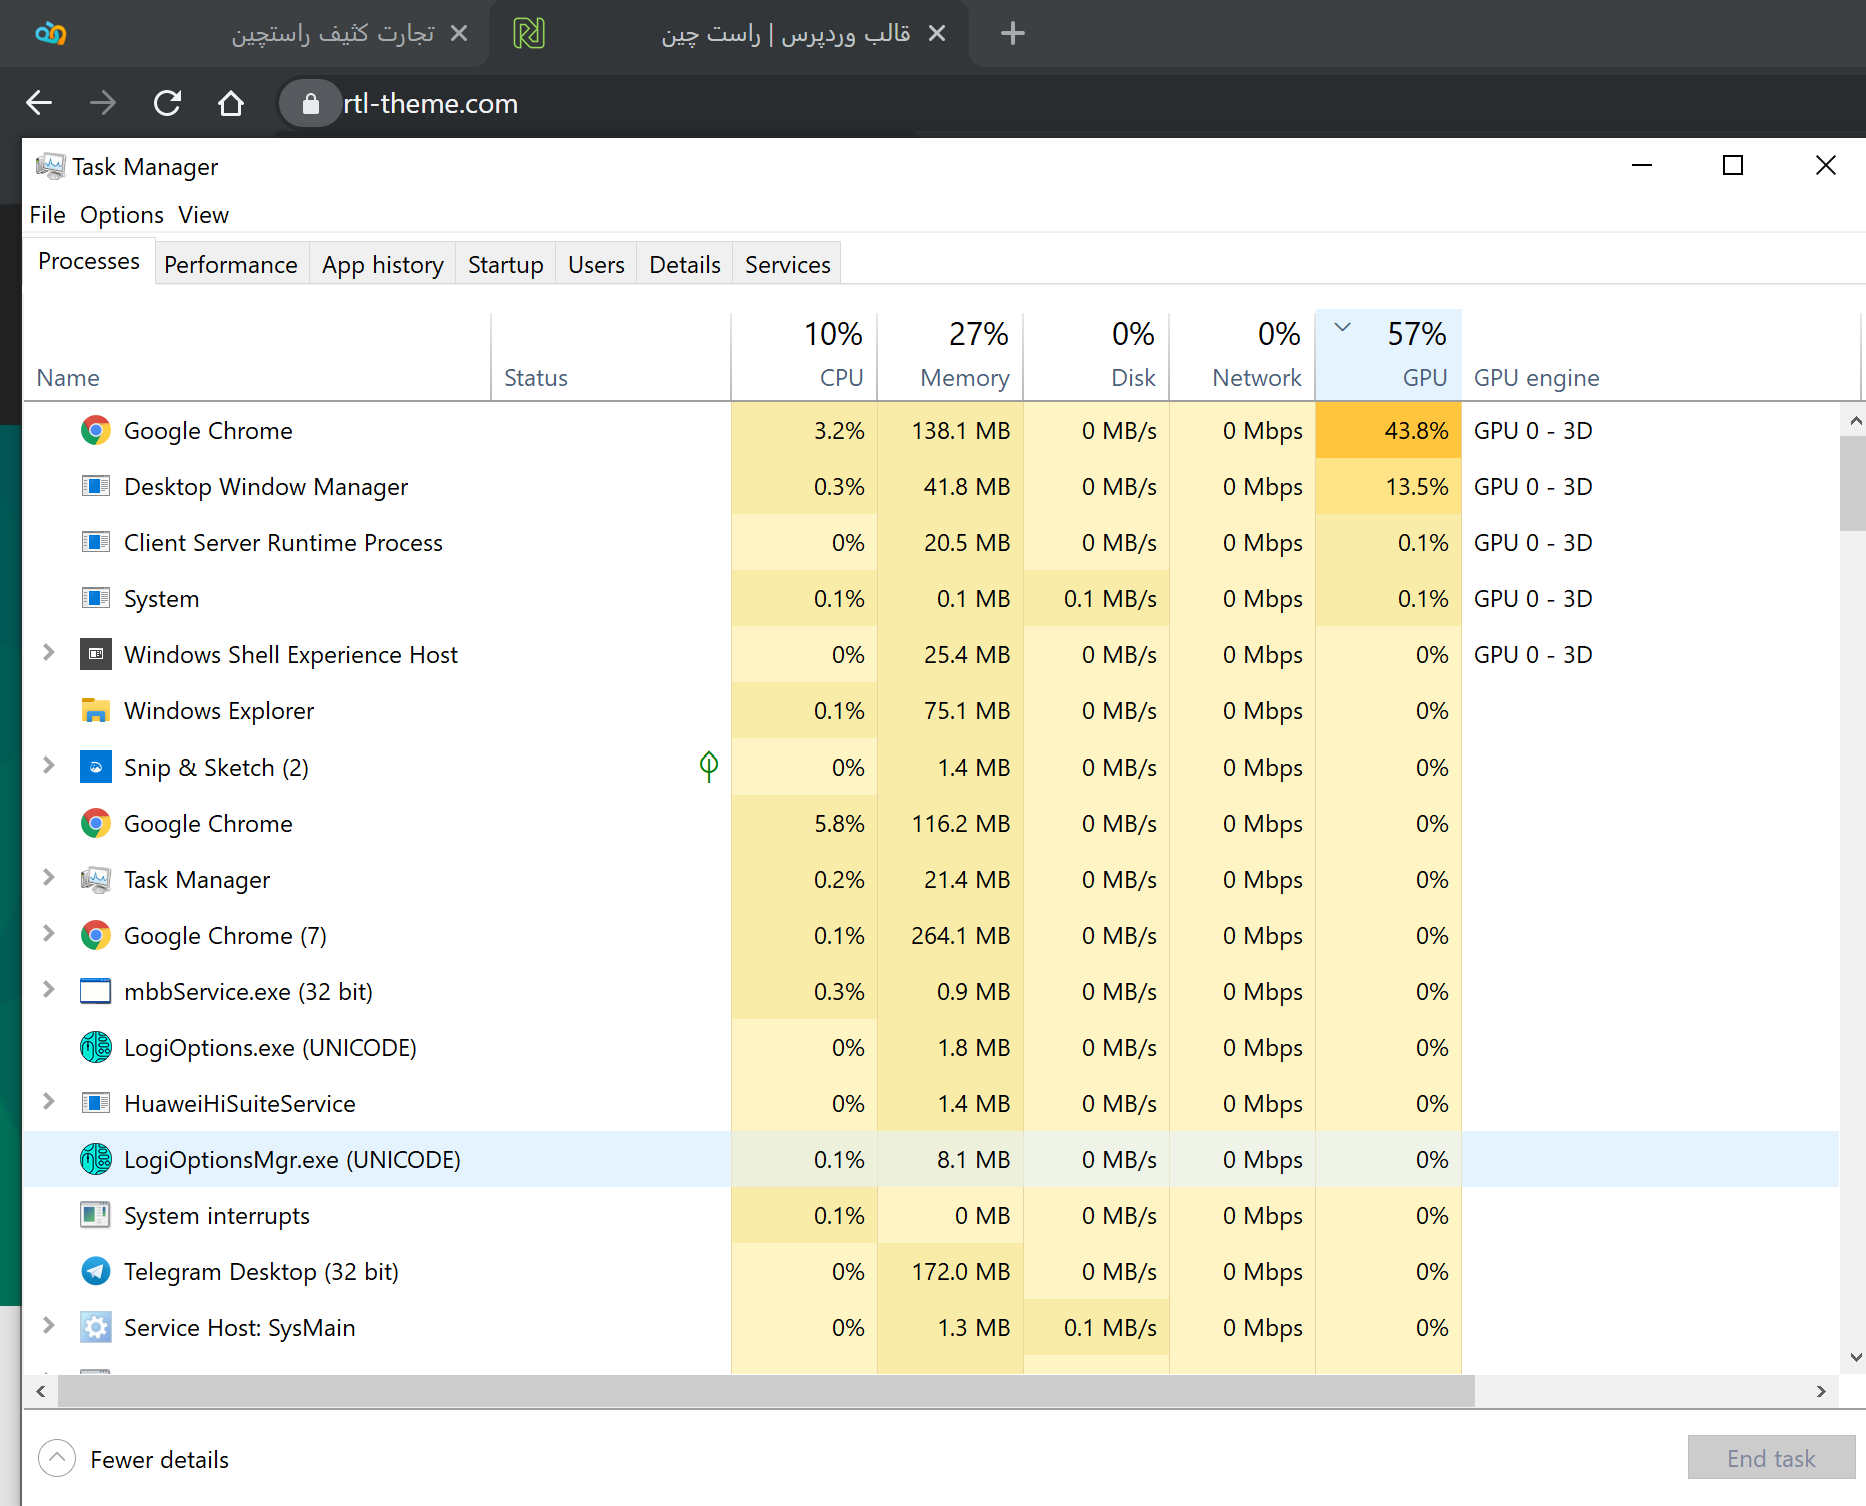Click the browser home icon
Image resolution: width=1866 pixels, height=1506 pixels.
pyautogui.click(x=231, y=103)
